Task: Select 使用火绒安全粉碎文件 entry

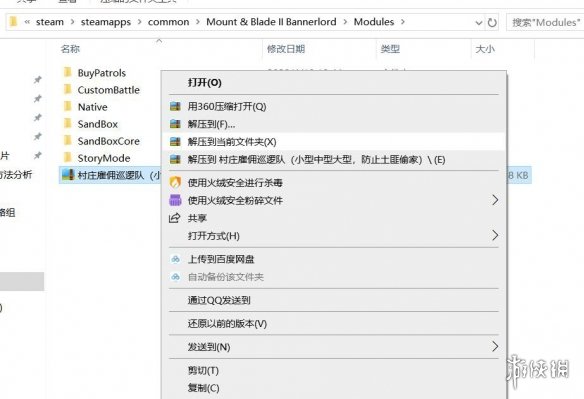Action: 334,200
